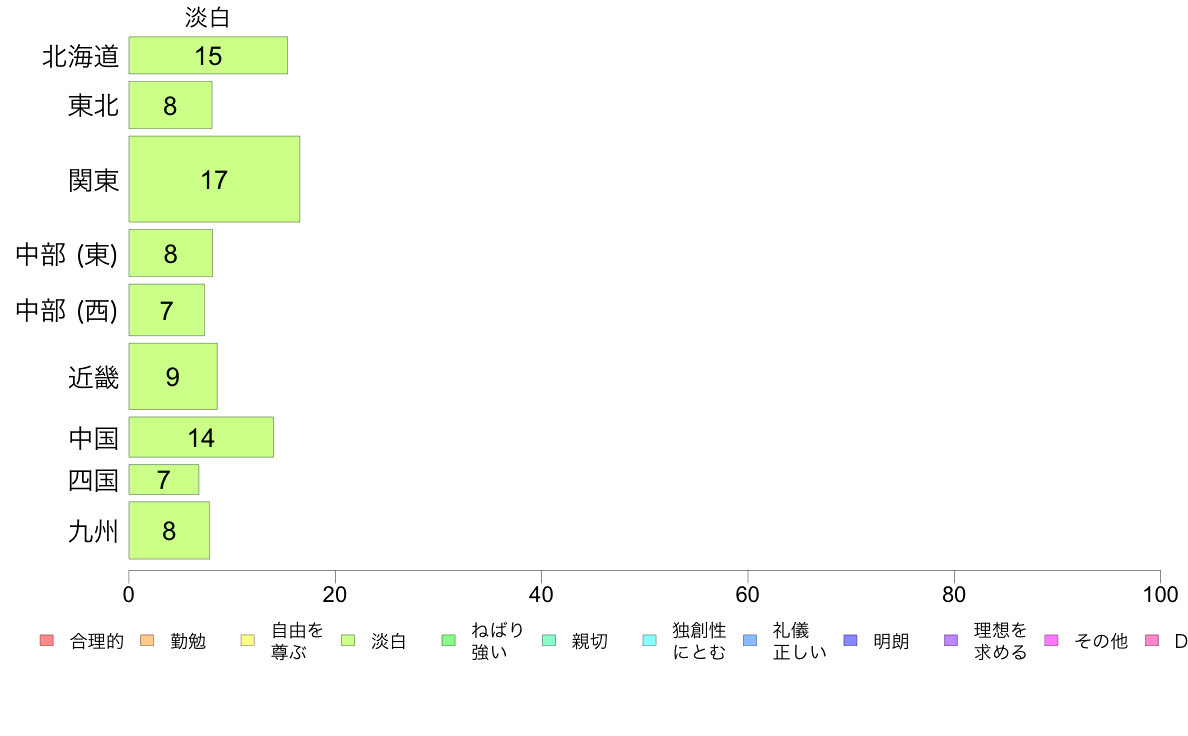Click the 合理的 red legend swatch
The image size is (1188, 736).
coord(47,640)
